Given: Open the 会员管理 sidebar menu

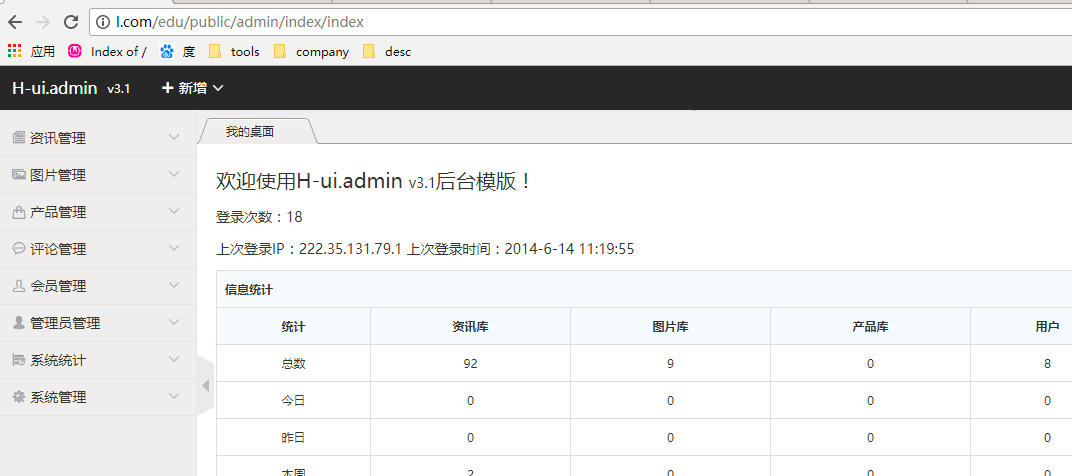Looking at the screenshot, I should [58, 286].
